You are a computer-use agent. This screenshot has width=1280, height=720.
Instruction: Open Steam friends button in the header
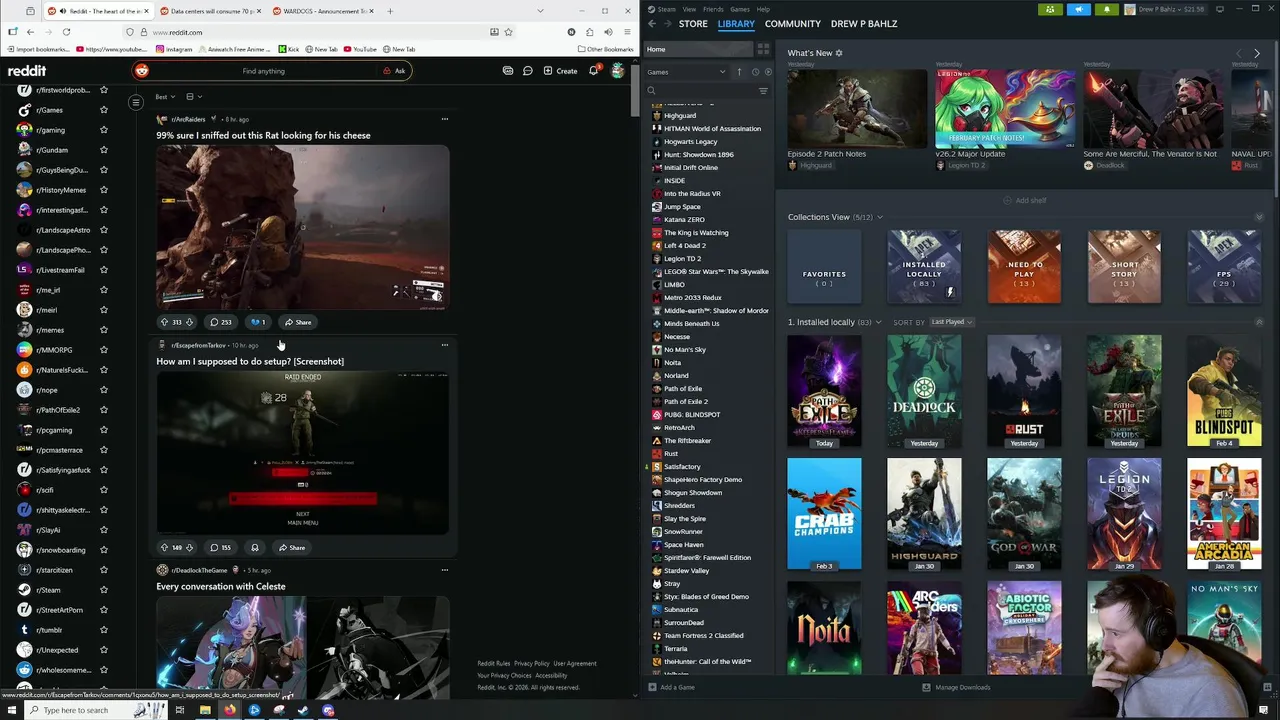pyautogui.click(x=1049, y=9)
